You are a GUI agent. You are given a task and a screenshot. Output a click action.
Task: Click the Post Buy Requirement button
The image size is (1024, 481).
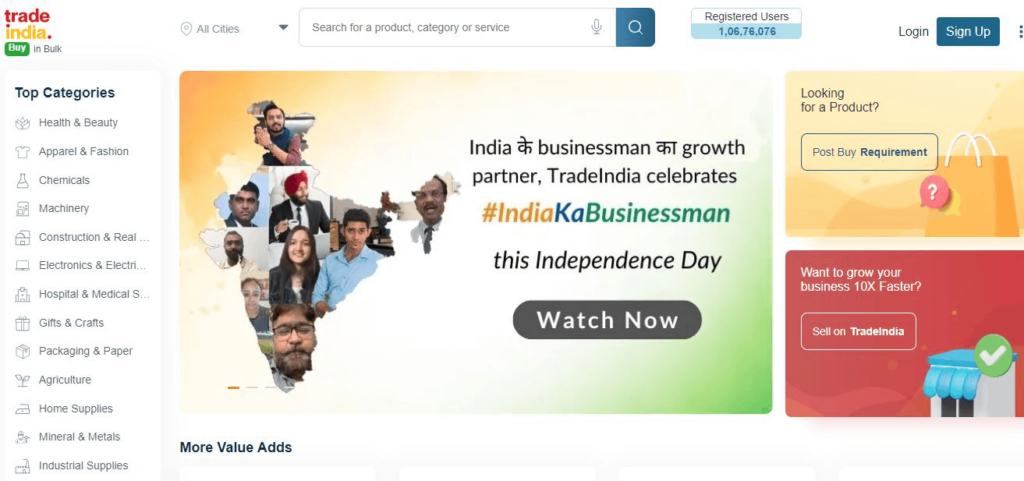(x=869, y=152)
